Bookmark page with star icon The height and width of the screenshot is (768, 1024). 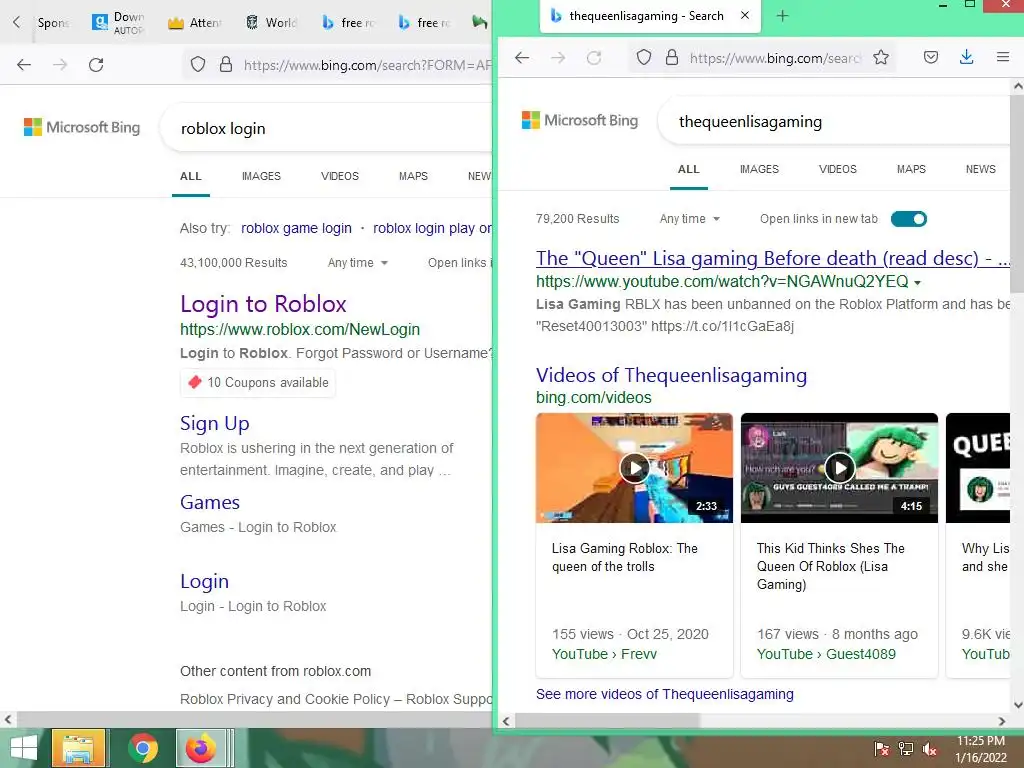881,57
